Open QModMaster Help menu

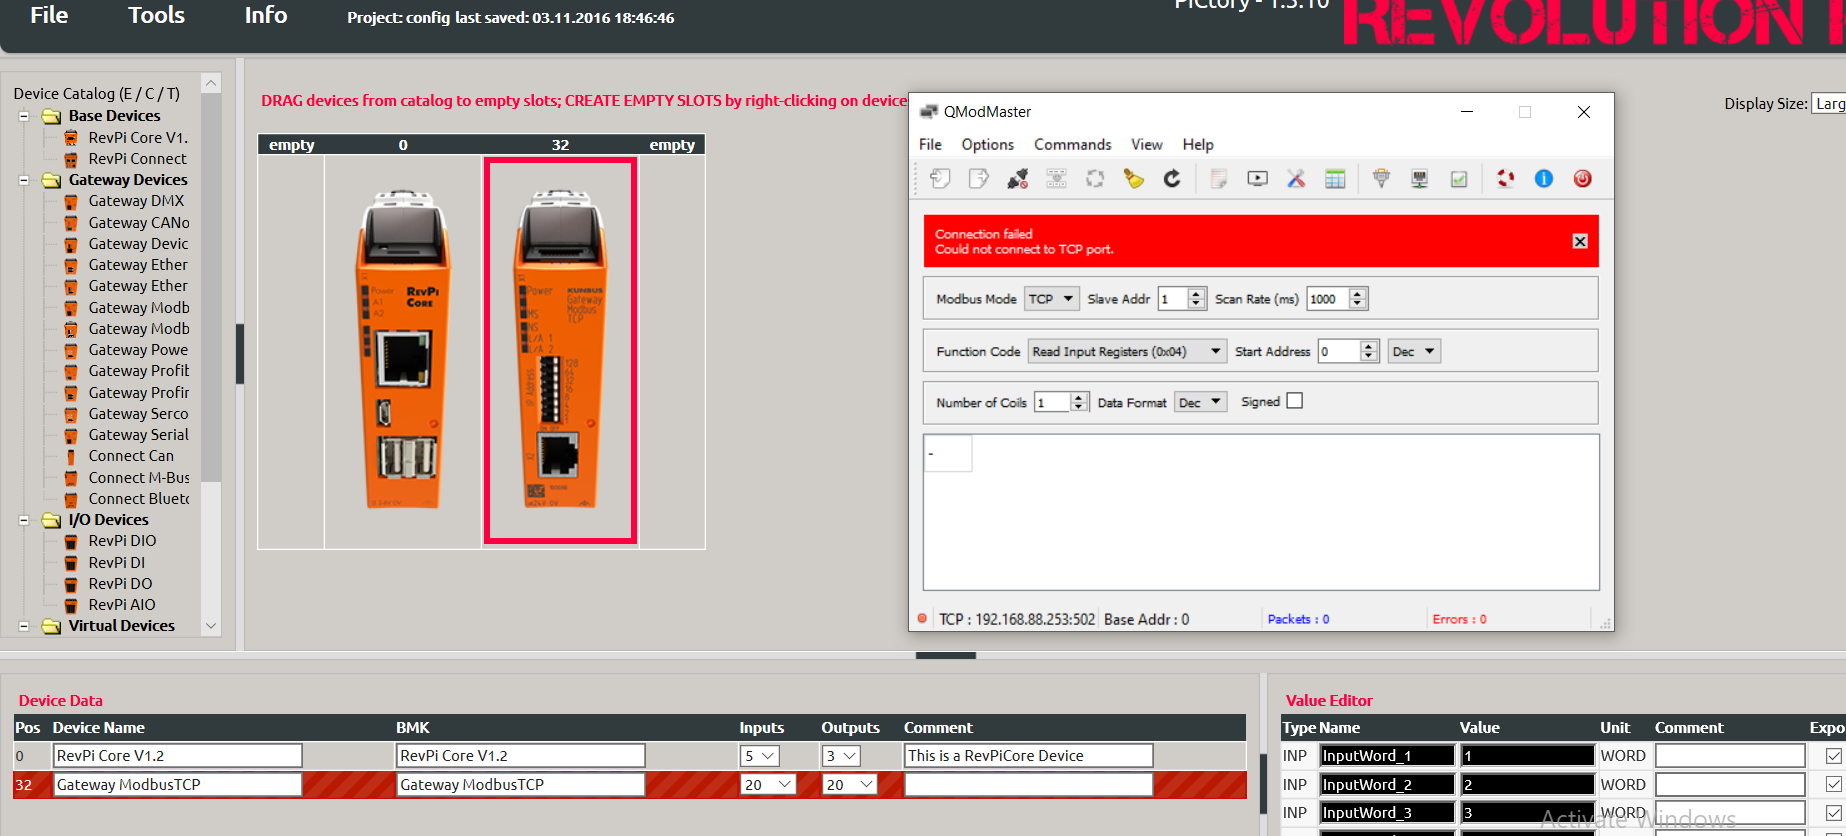point(1197,145)
